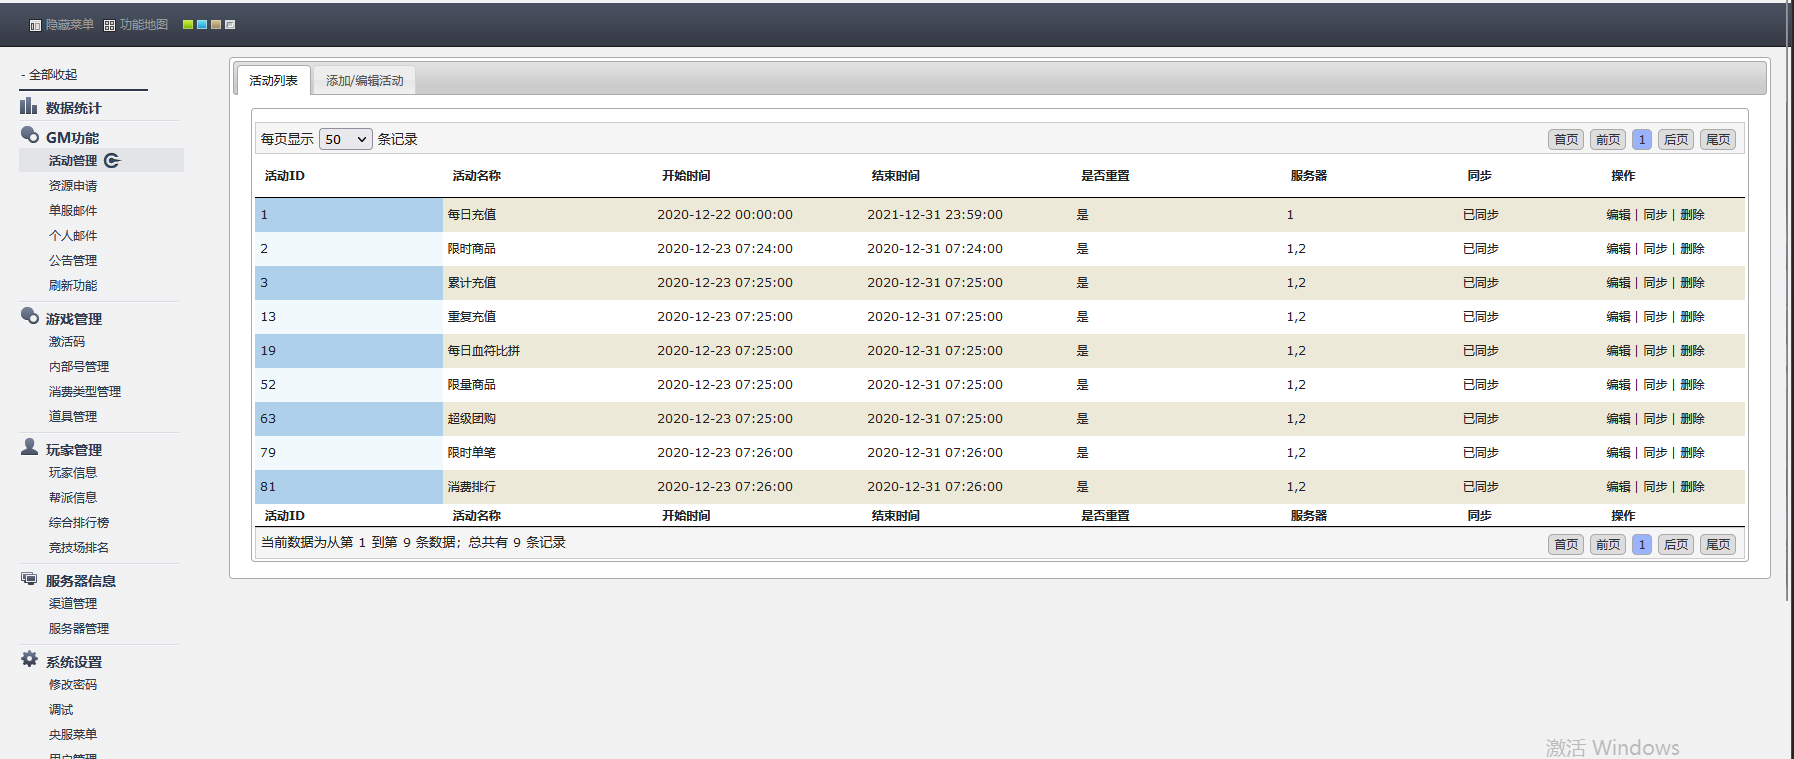The image size is (1794, 759).
Task: Click bottom 首页 pagination button
Action: (1566, 545)
